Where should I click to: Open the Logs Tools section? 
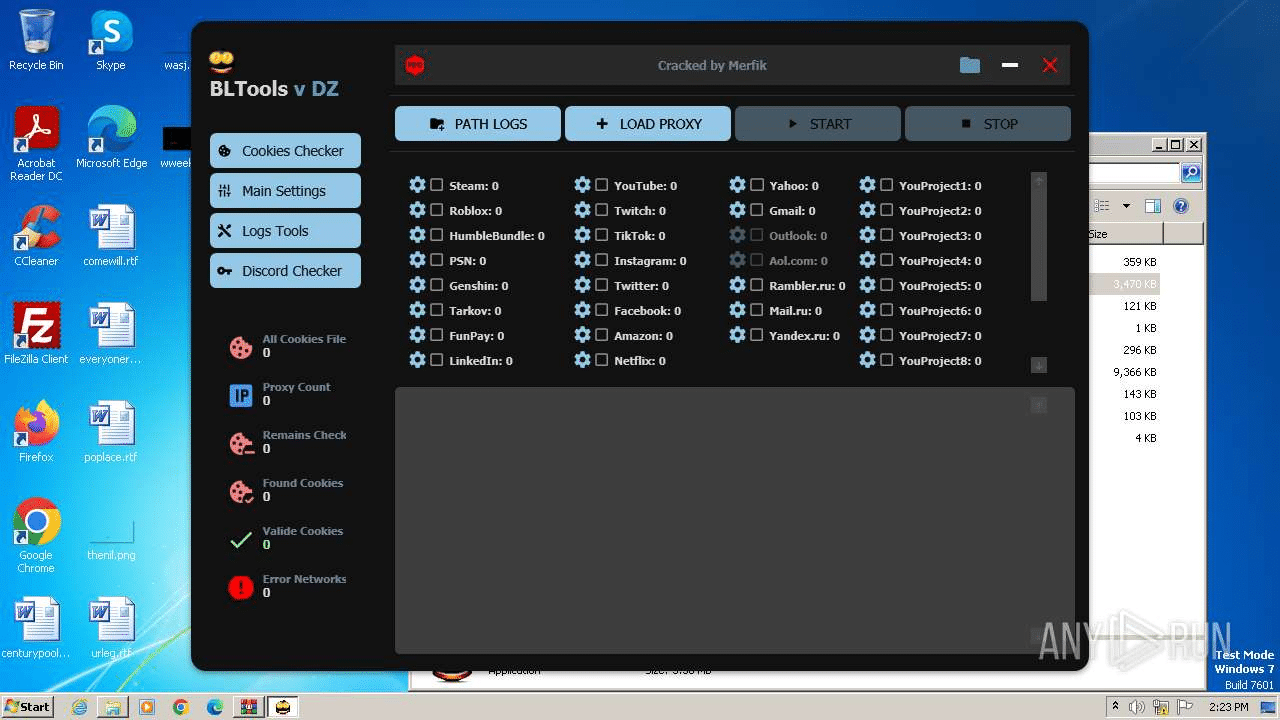[285, 231]
